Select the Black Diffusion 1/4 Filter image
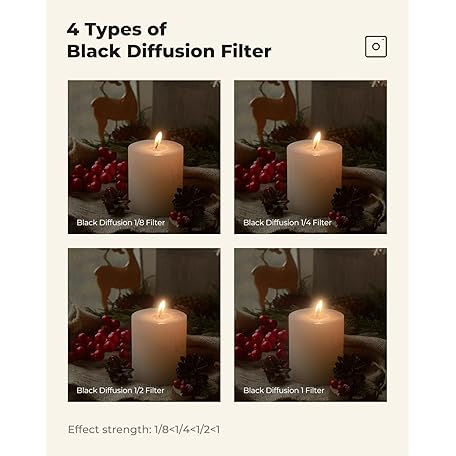Viewport: 456px width, 456px height. pos(310,157)
